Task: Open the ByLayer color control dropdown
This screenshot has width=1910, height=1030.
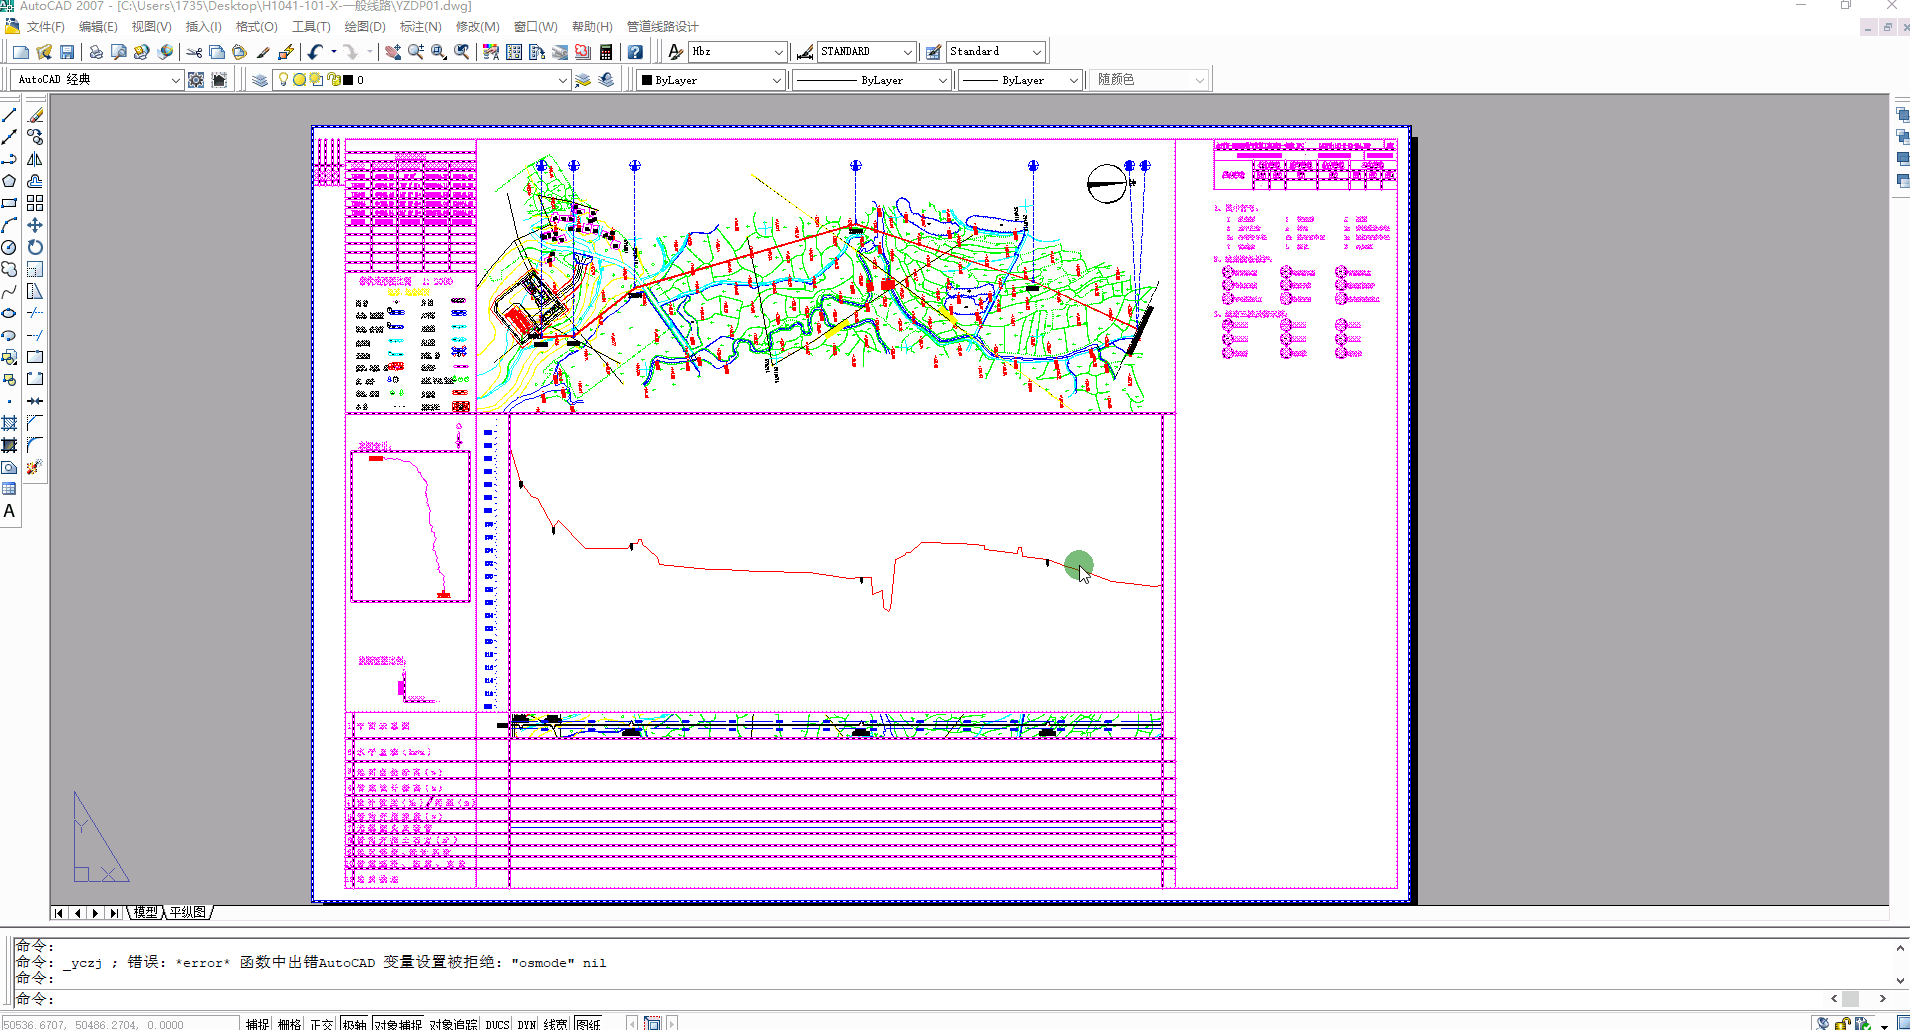Action: 776,80
